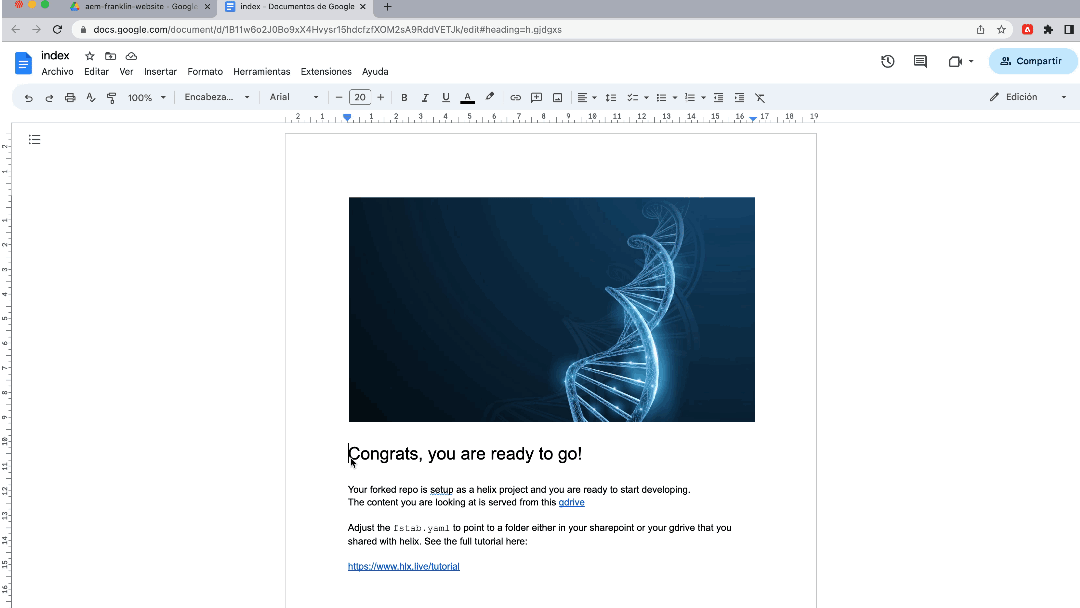The width and height of the screenshot is (1080, 608).
Task: Show document outline icon at left
Action: click(x=34, y=140)
